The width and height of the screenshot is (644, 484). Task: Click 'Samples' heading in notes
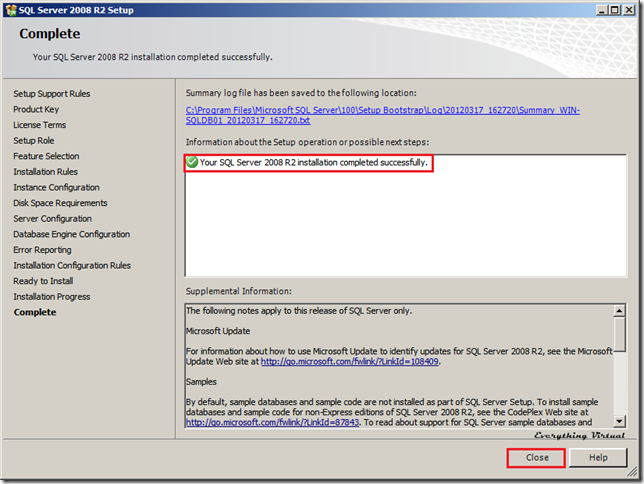pos(201,382)
